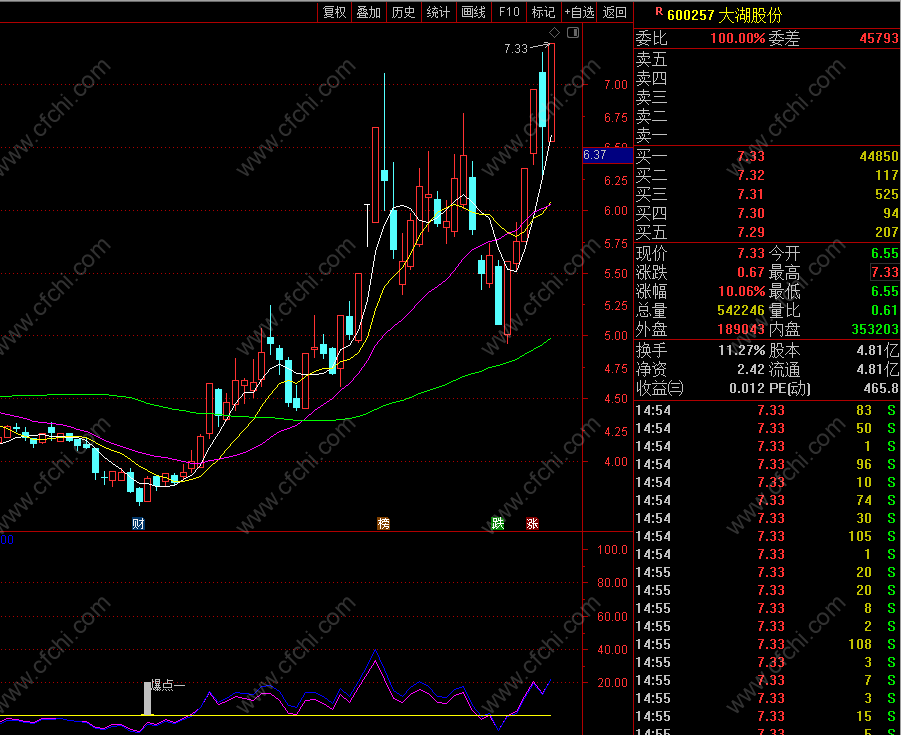Click the 标记 mark button
Image resolution: width=901 pixels, height=735 pixels.
[544, 12]
